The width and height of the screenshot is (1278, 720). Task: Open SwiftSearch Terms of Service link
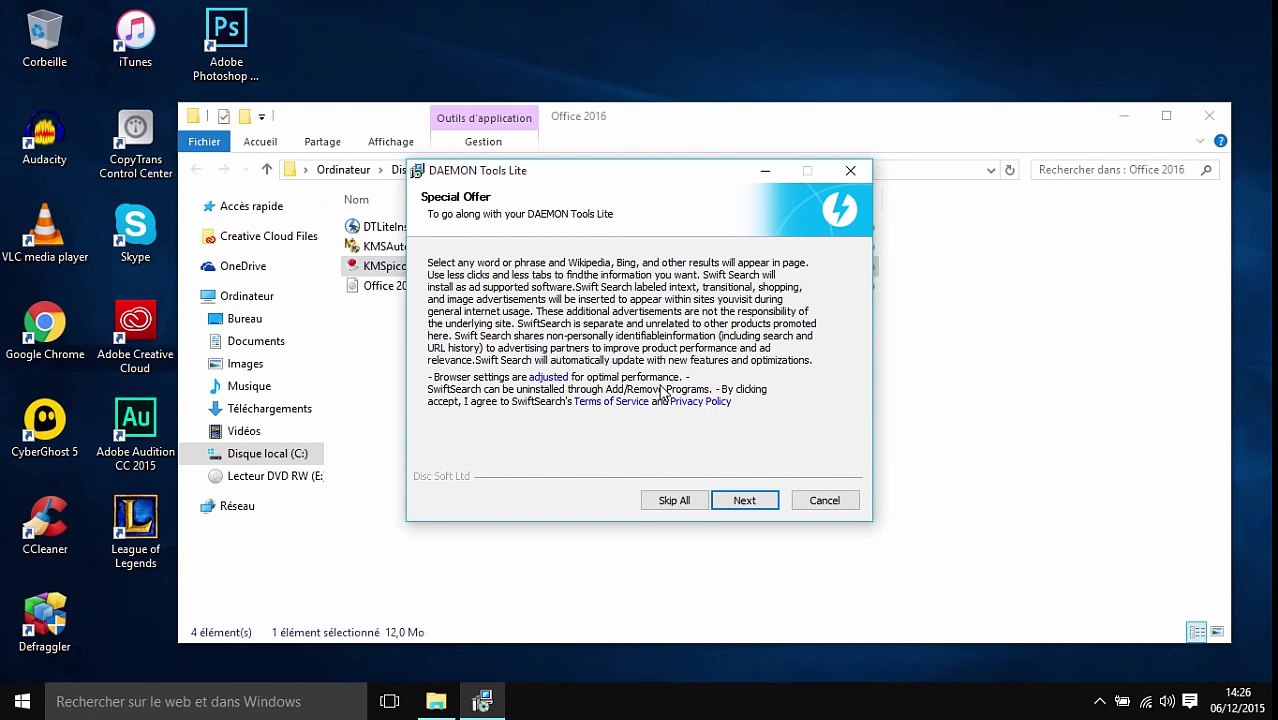click(x=611, y=401)
